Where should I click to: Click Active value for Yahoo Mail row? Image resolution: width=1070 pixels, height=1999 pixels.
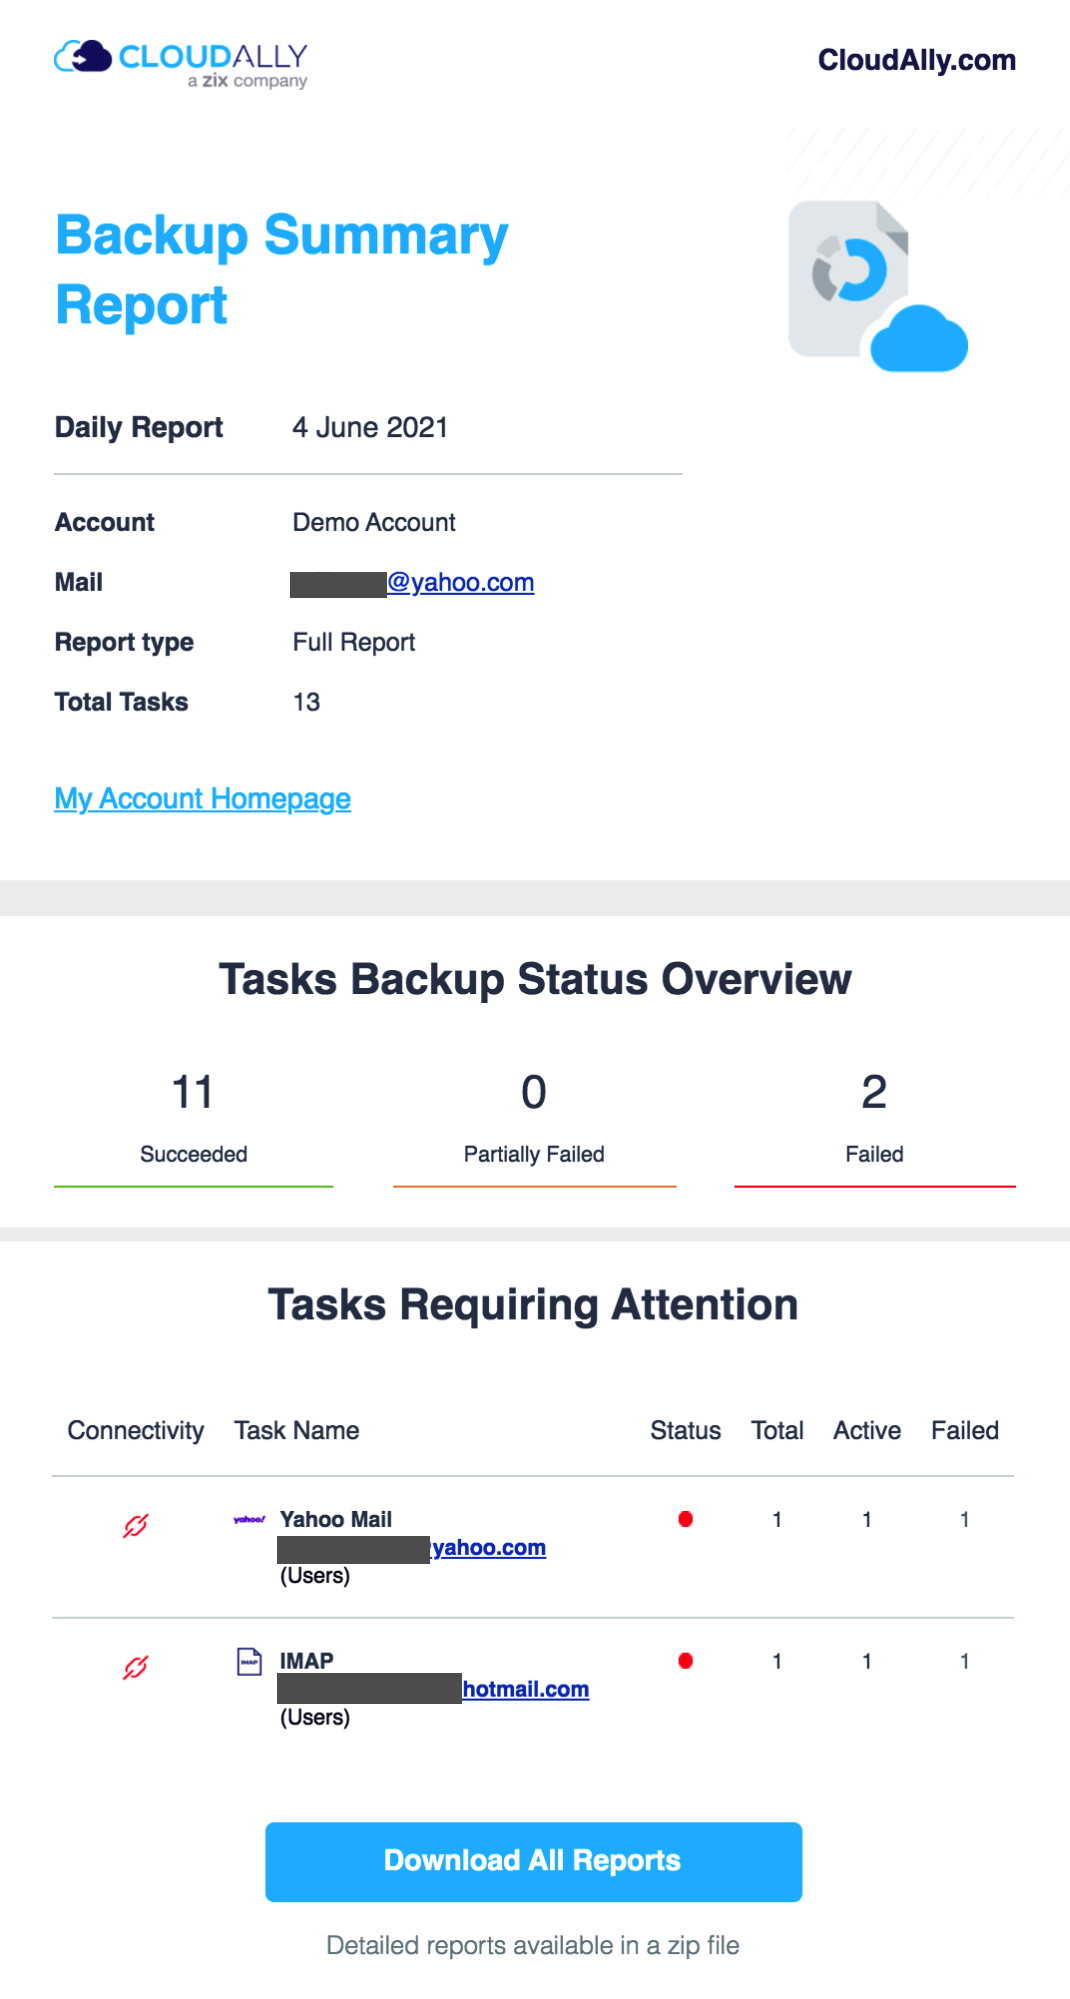point(867,1520)
